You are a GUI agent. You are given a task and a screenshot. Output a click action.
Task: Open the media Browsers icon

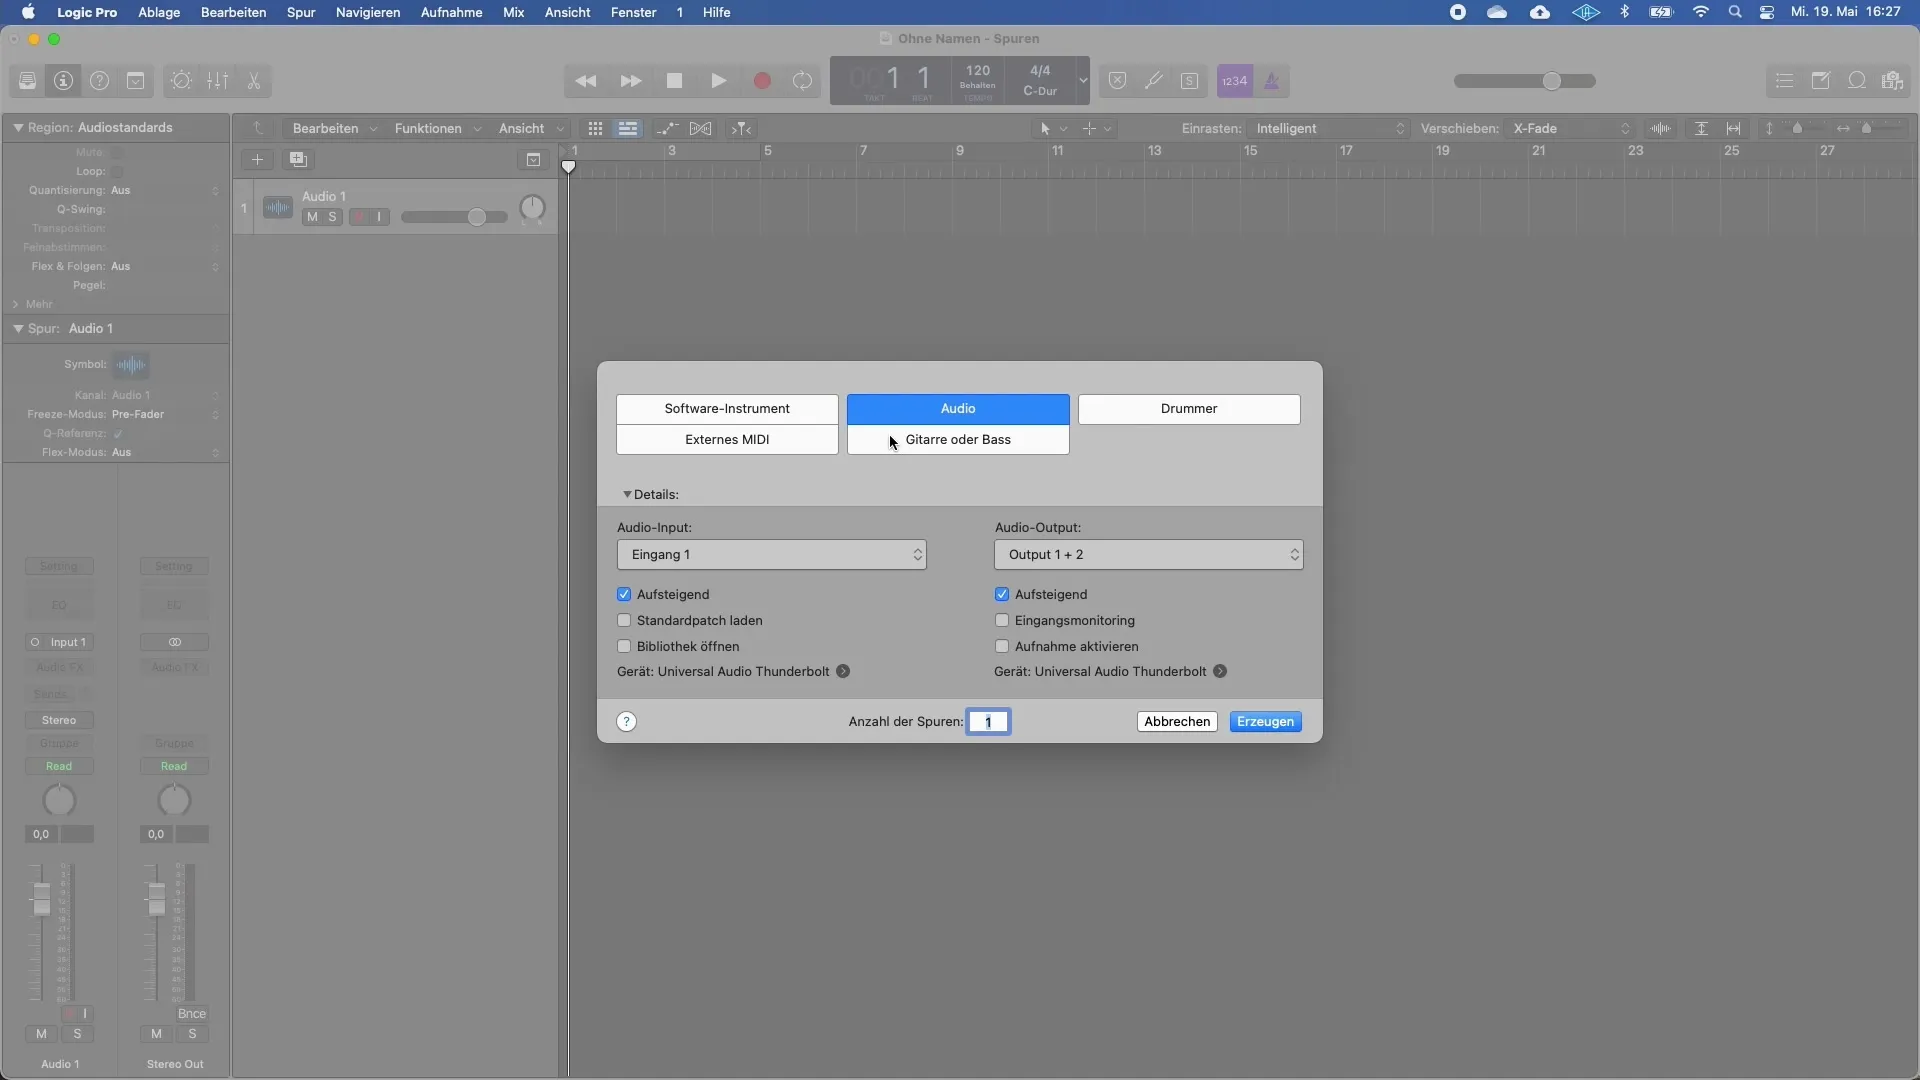(1892, 81)
